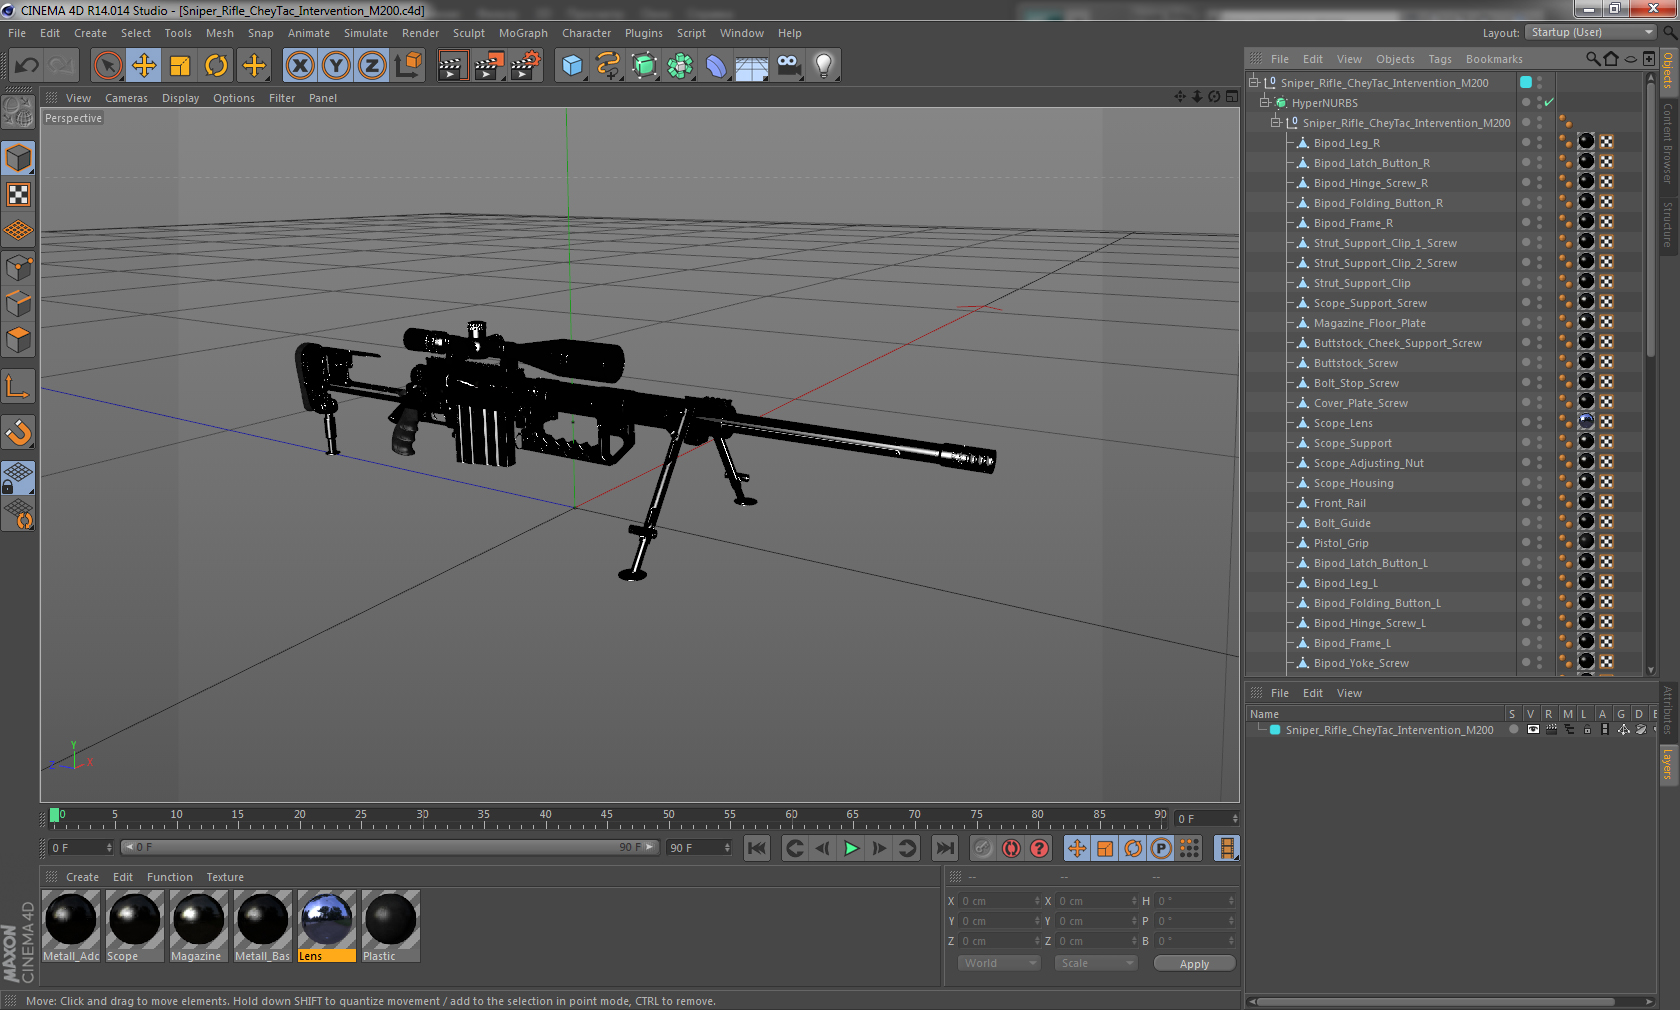Toggle autokeying button
1680x1010 pixels.
coord(1011,848)
